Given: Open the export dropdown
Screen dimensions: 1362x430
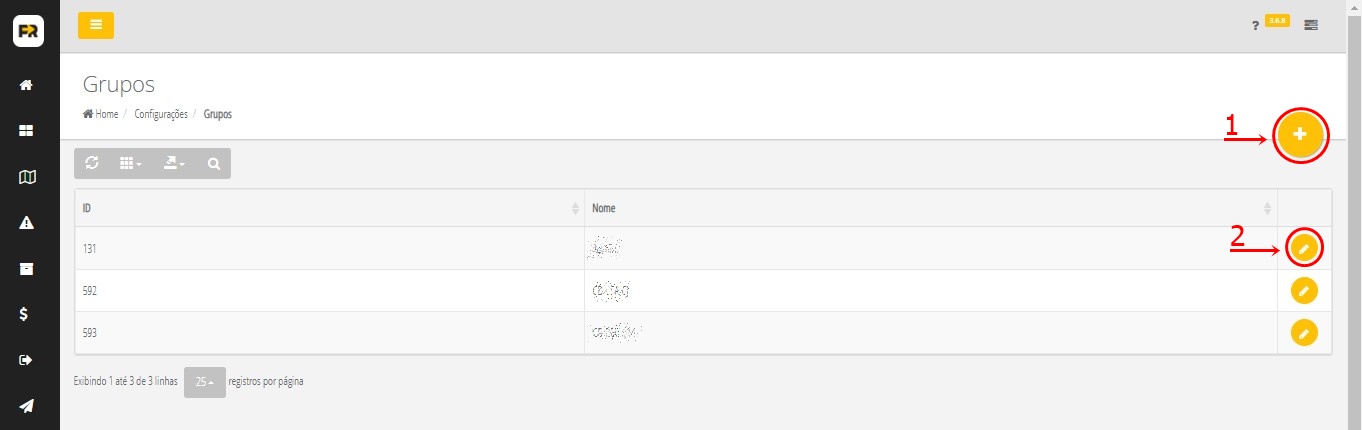Looking at the screenshot, I should pos(174,163).
